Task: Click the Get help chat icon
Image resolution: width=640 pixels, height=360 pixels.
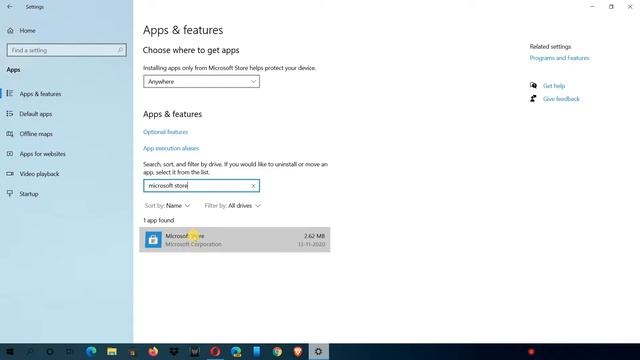Action: tap(533, 85)
